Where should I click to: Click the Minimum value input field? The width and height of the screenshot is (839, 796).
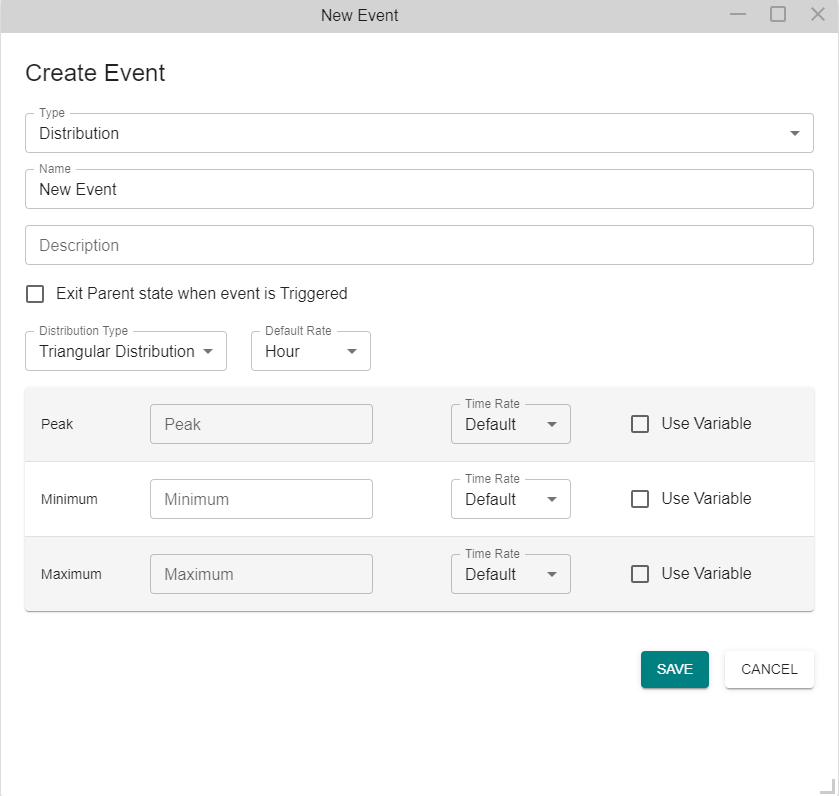pos(261,499)
